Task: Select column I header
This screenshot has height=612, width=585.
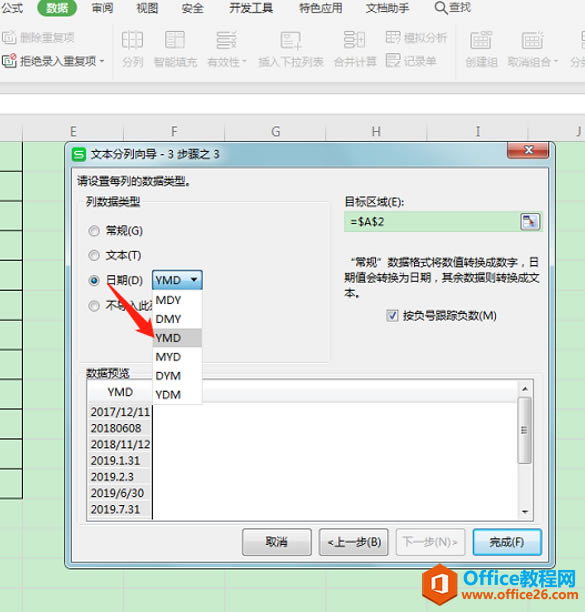Action: click(x=477, y=132)
